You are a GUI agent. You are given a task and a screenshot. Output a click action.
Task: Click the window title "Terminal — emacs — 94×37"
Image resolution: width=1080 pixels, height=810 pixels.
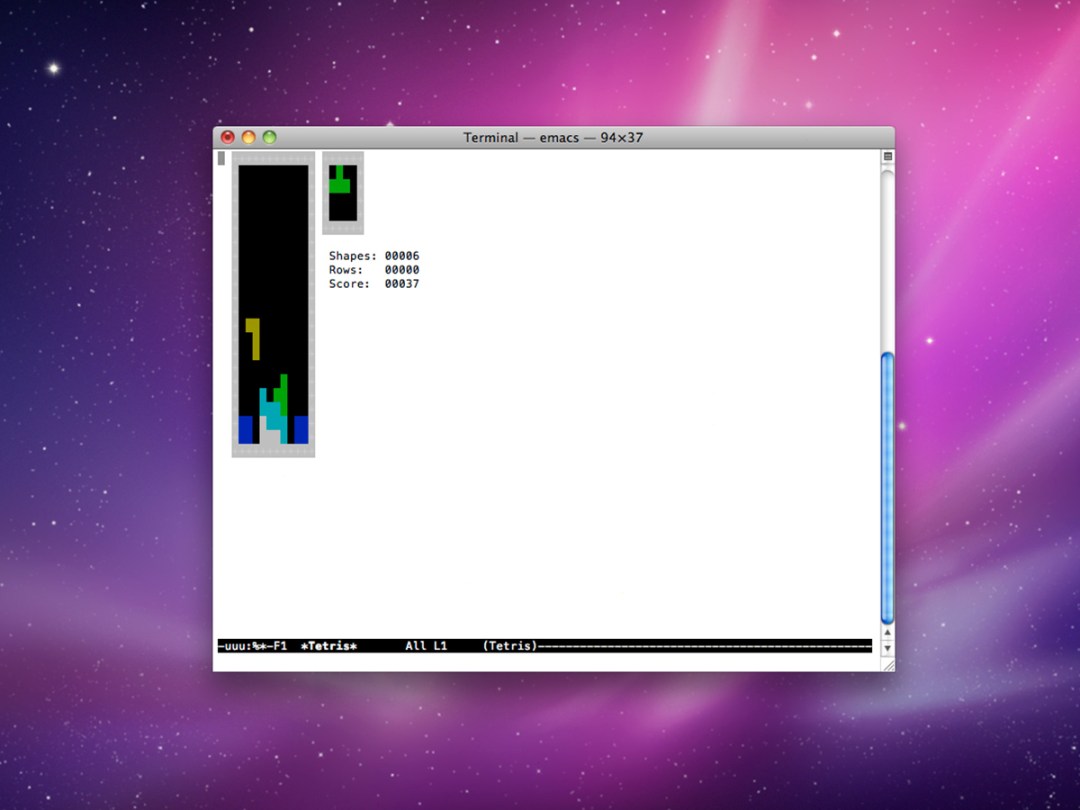(x=553, y=137)
